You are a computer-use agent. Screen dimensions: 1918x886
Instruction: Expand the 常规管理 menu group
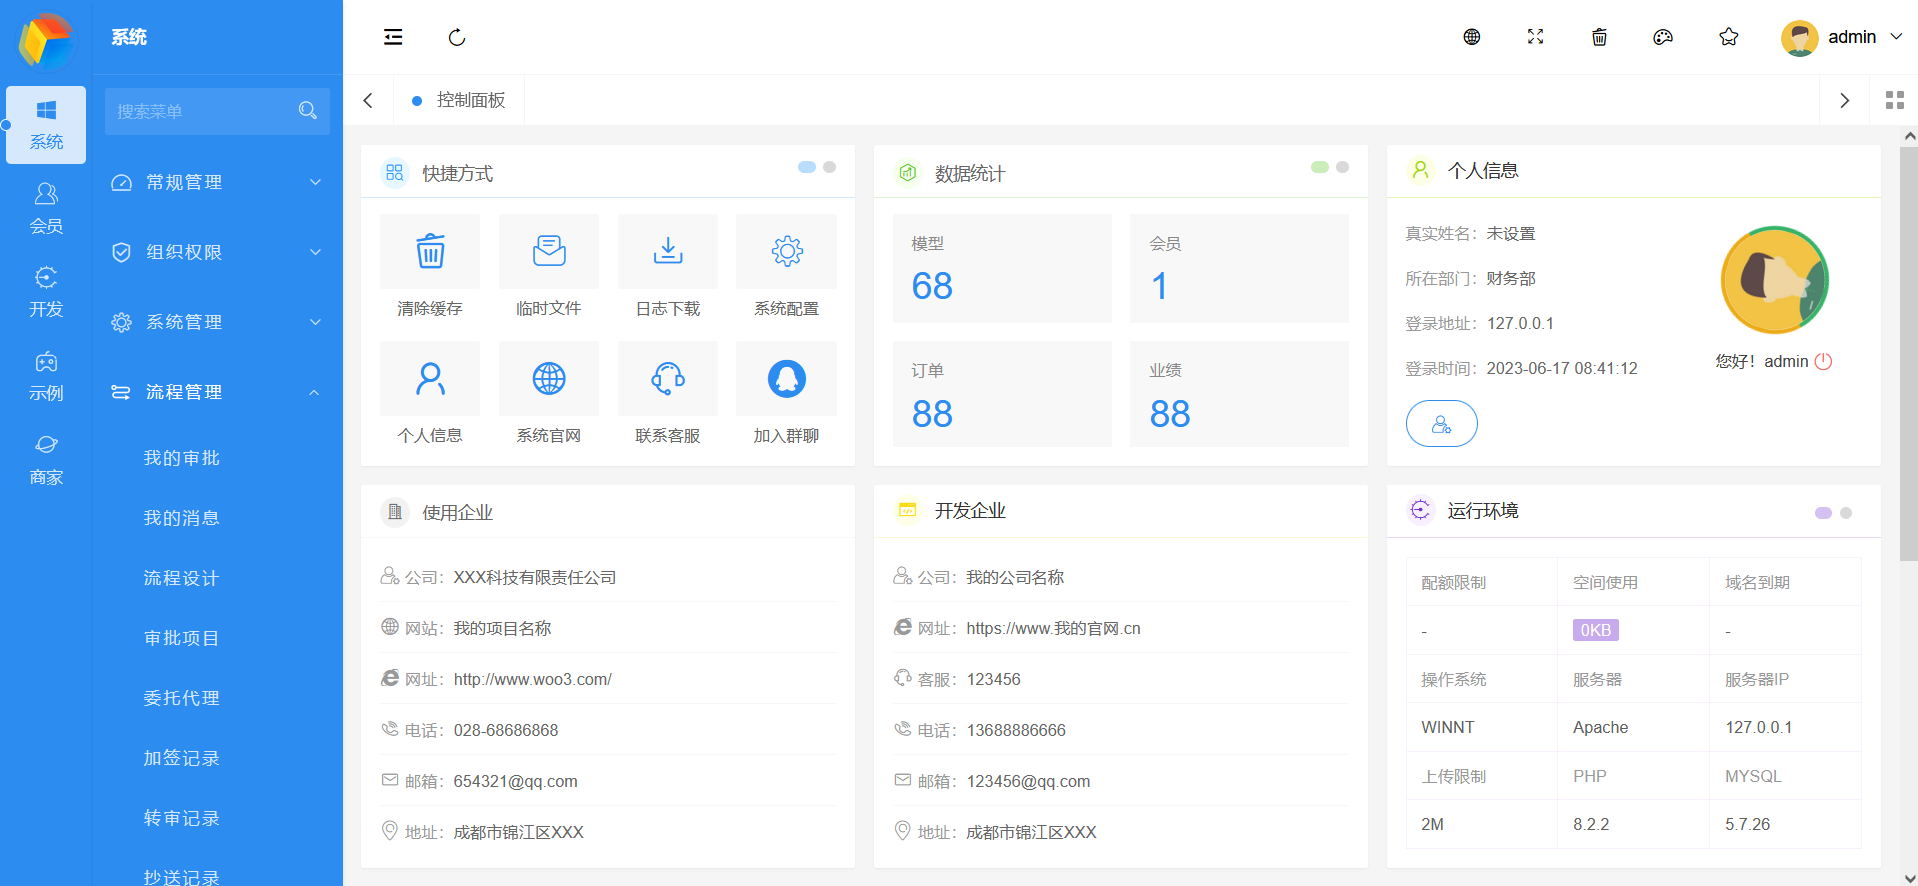[x=217, y=182]
